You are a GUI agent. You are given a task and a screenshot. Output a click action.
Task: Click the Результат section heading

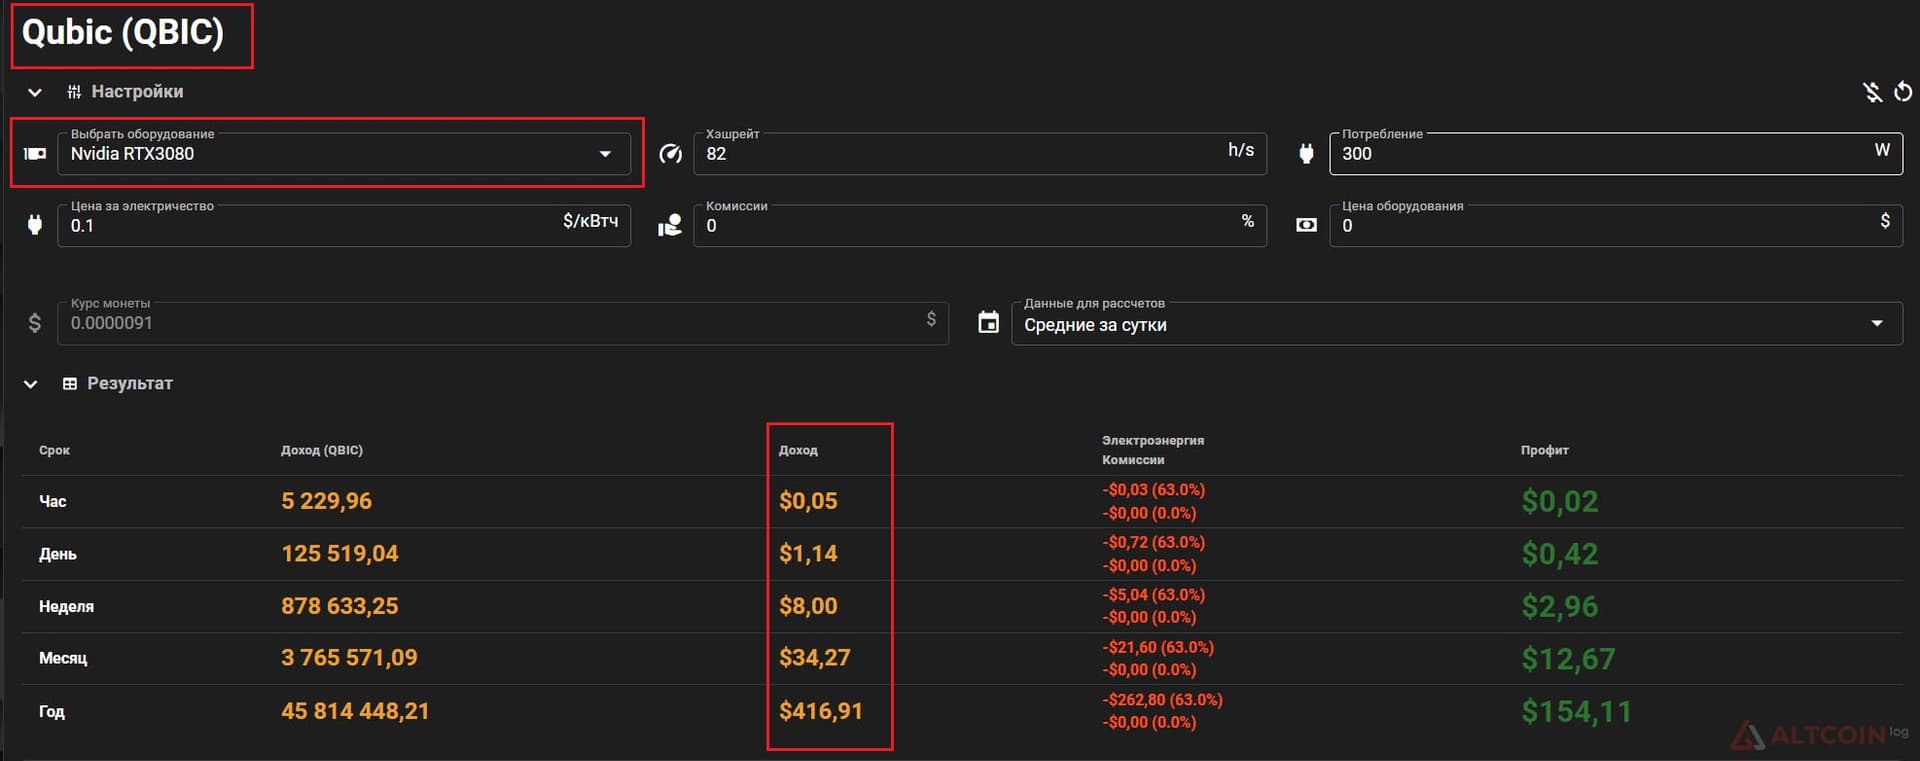click(x=130, y=384)
